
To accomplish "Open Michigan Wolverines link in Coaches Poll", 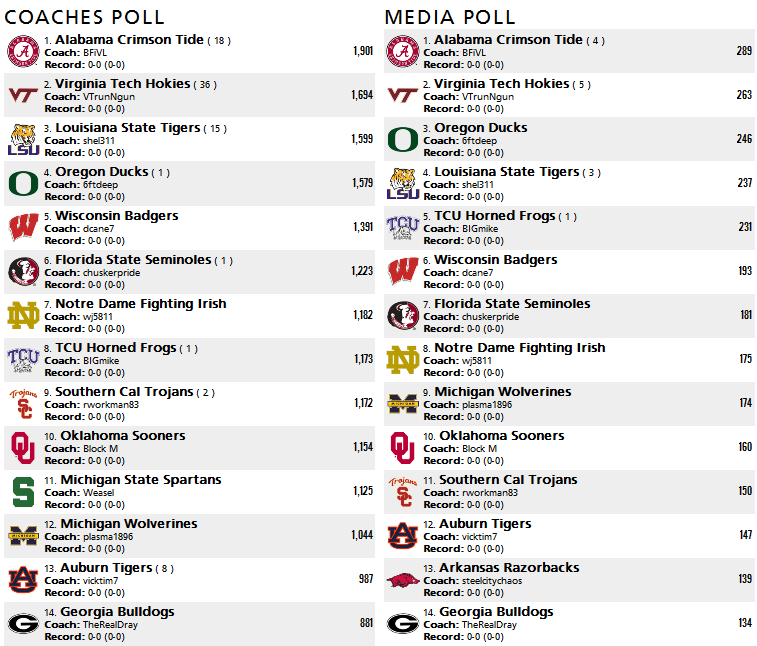I will [x=129, y=523].
